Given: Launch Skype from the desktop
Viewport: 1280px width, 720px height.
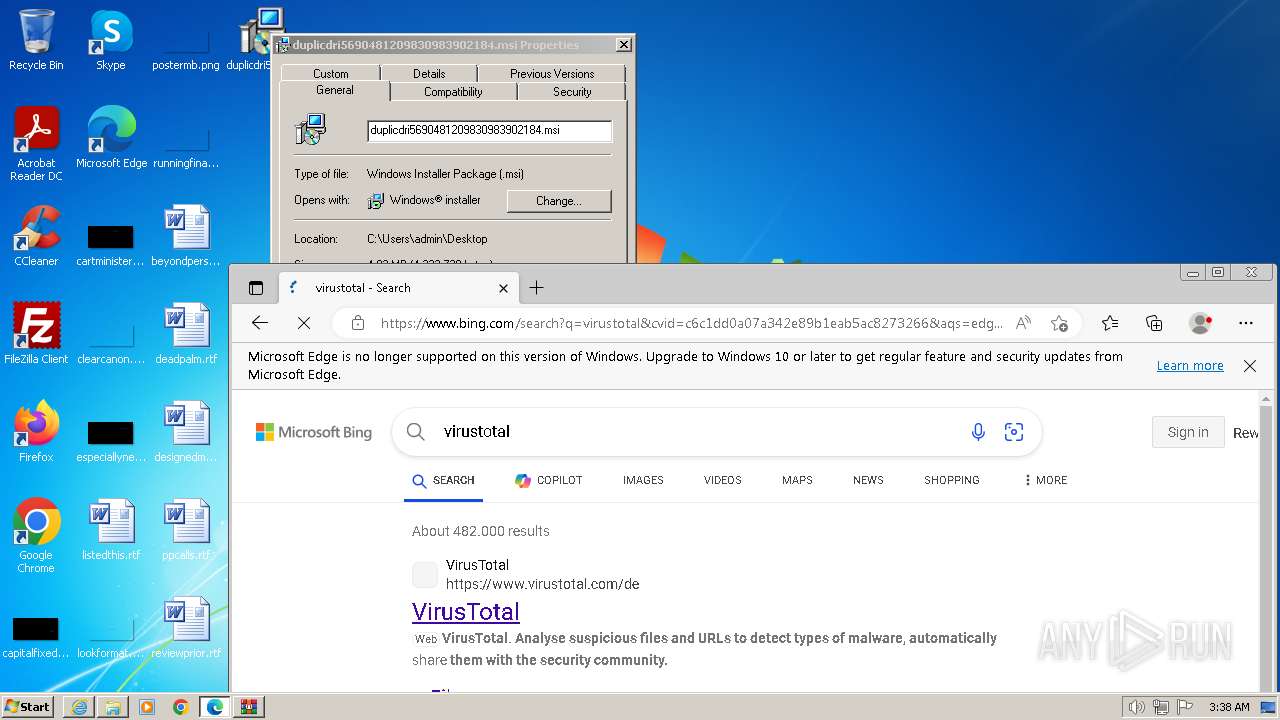Looking at the screenshot, I should 110,40.
